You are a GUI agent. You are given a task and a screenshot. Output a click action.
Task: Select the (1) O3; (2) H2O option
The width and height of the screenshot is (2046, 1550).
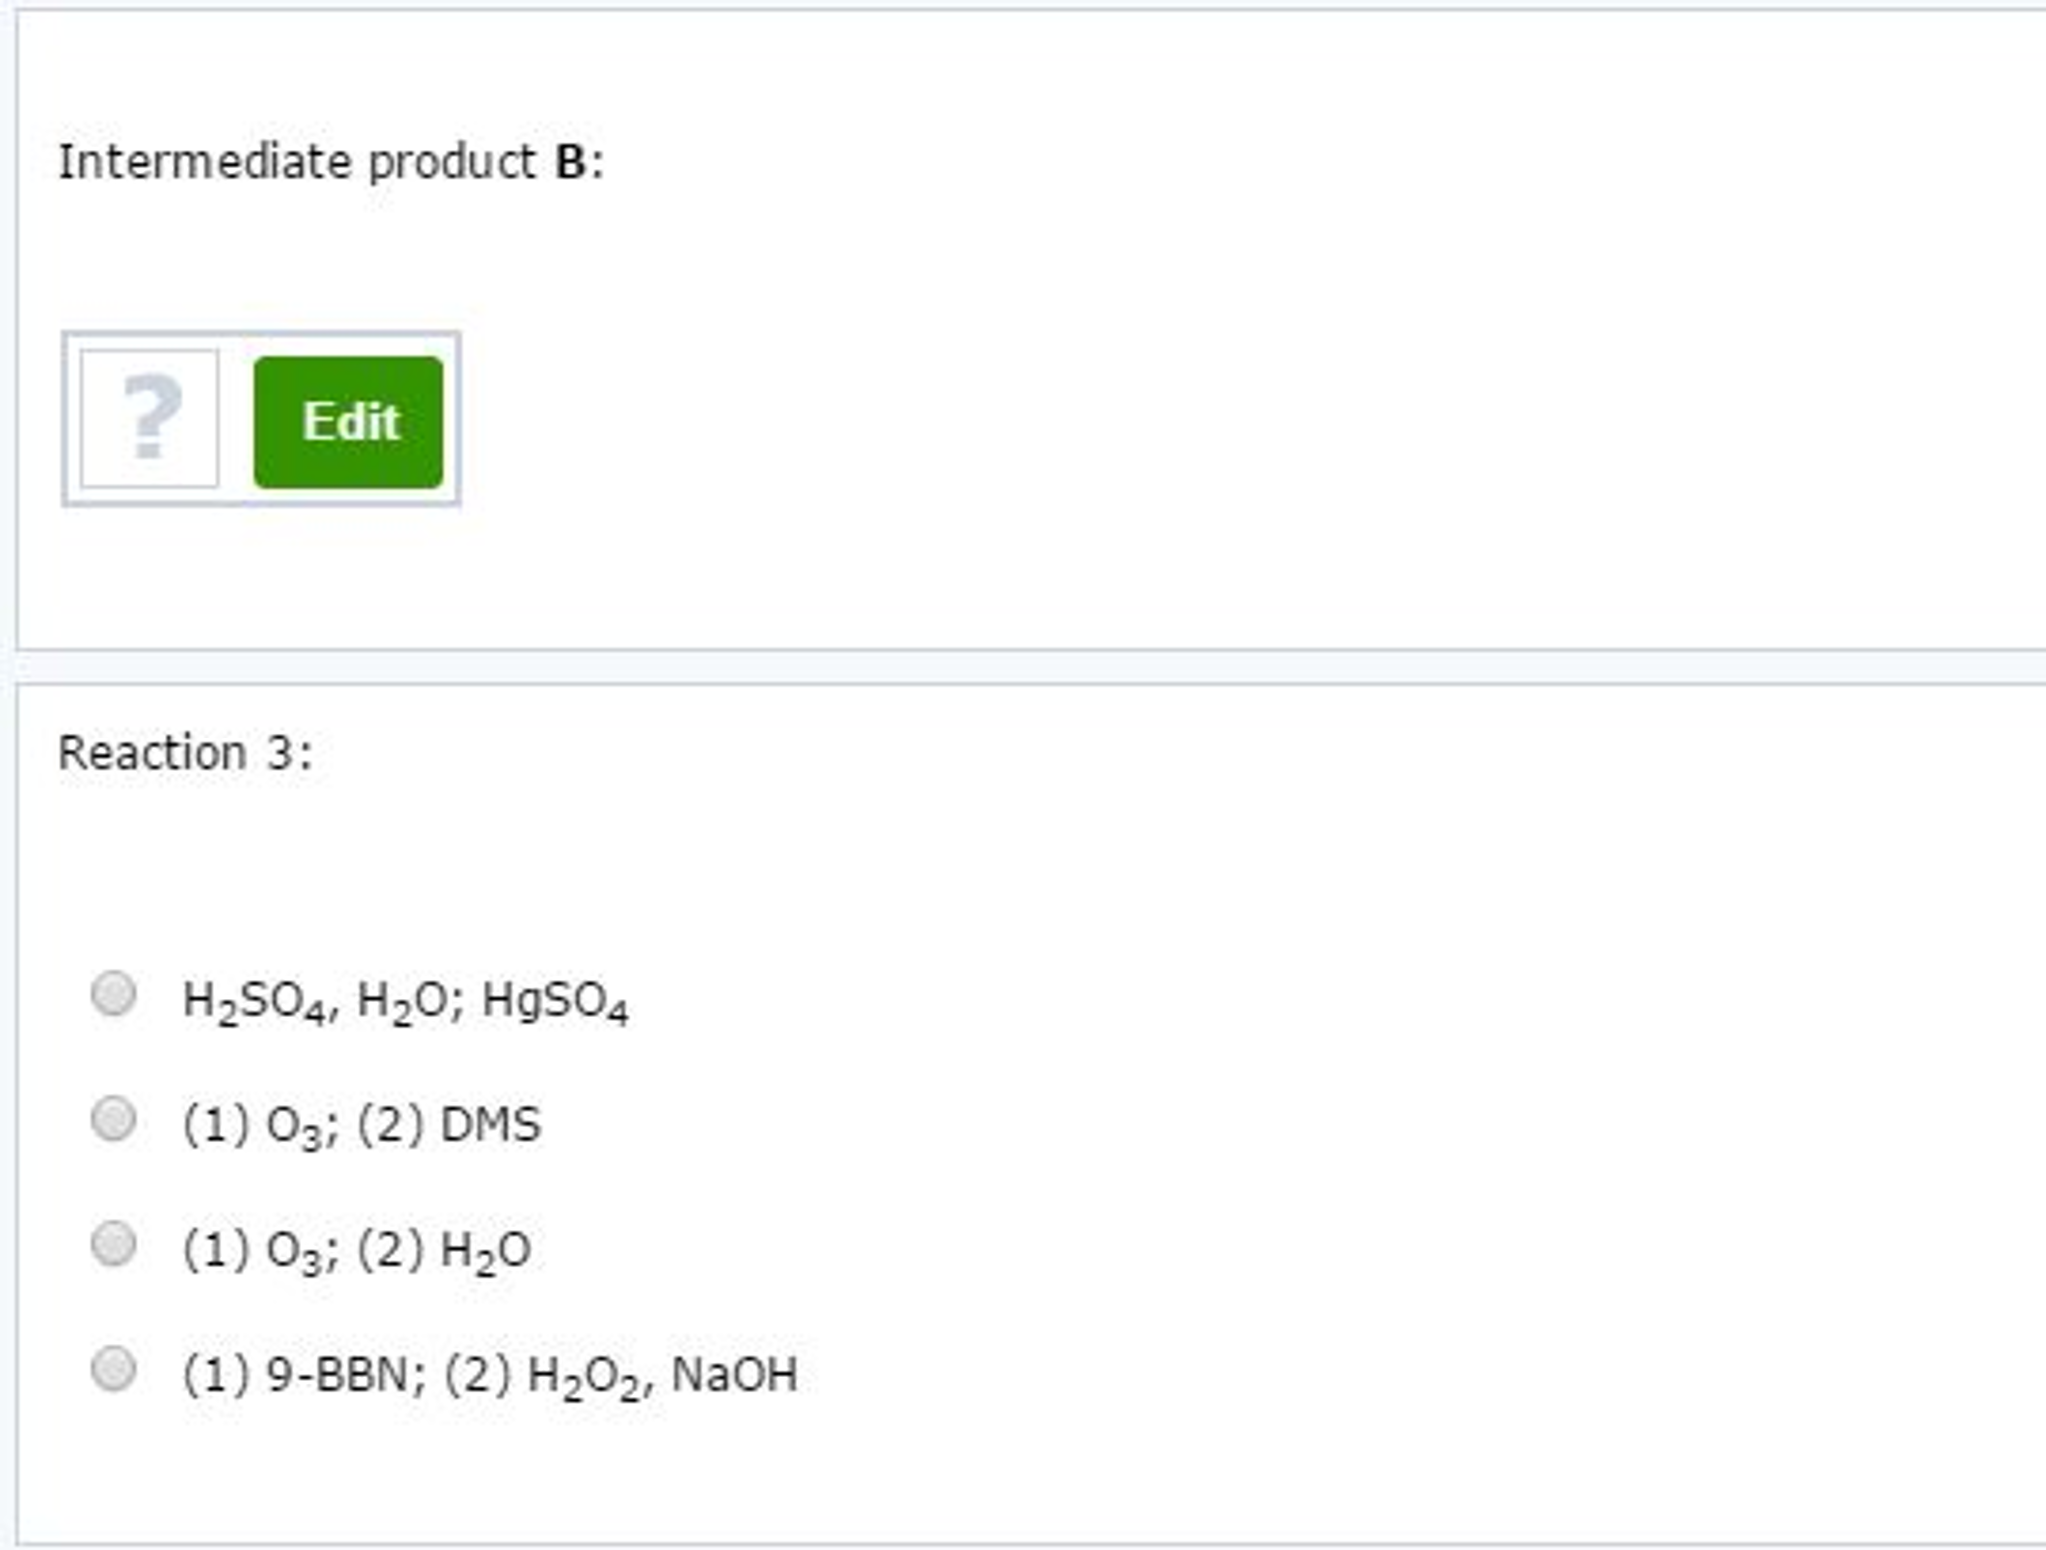pos(113,1248)
